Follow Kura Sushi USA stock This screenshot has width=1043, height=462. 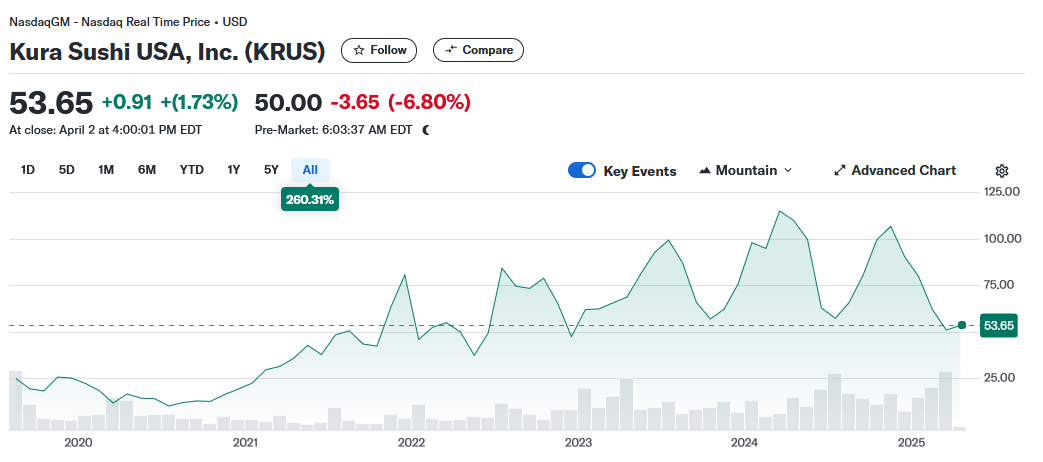[x=379, y=51]
